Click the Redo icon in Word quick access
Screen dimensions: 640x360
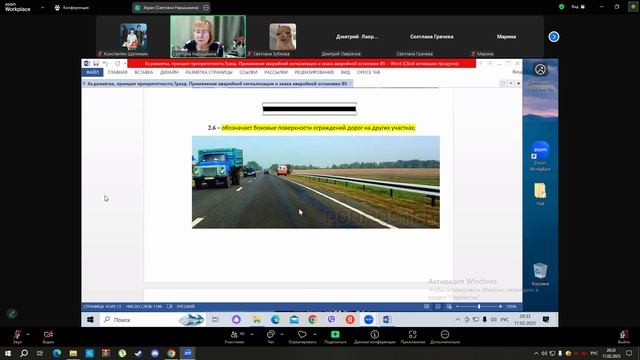click(x=118, y=64)
